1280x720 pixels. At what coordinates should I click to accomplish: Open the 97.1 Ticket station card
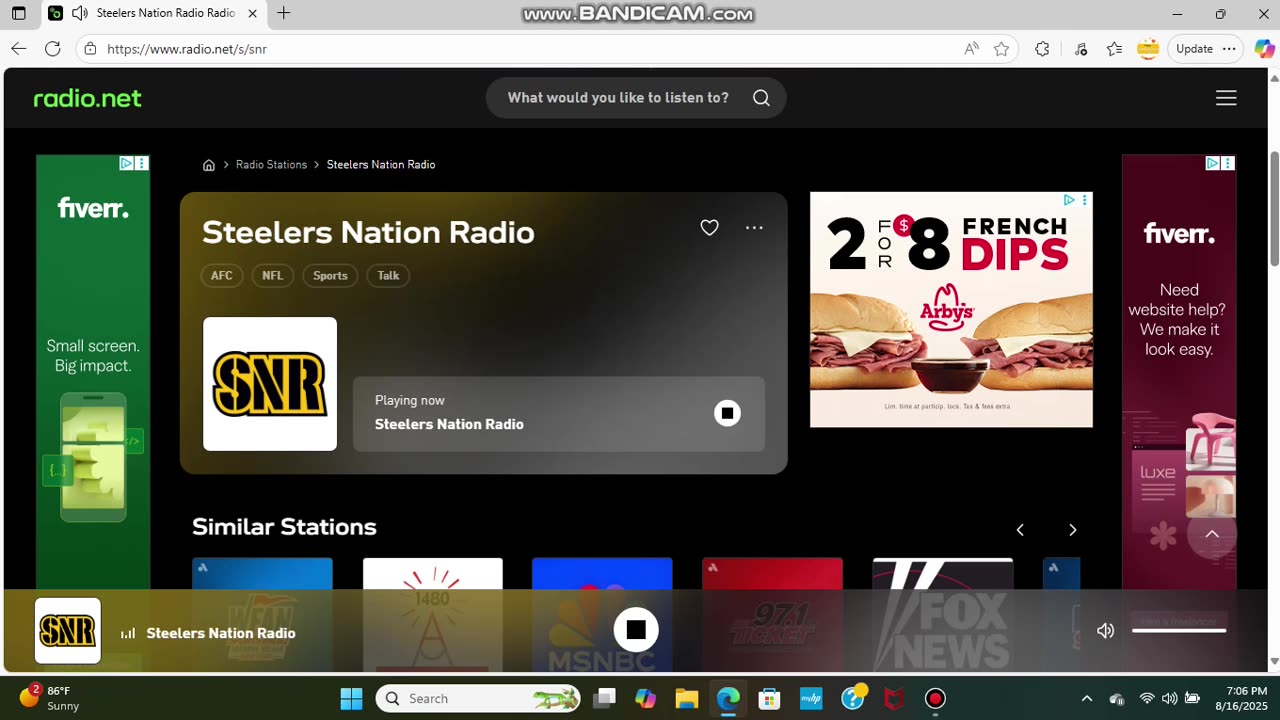[772, 615]
